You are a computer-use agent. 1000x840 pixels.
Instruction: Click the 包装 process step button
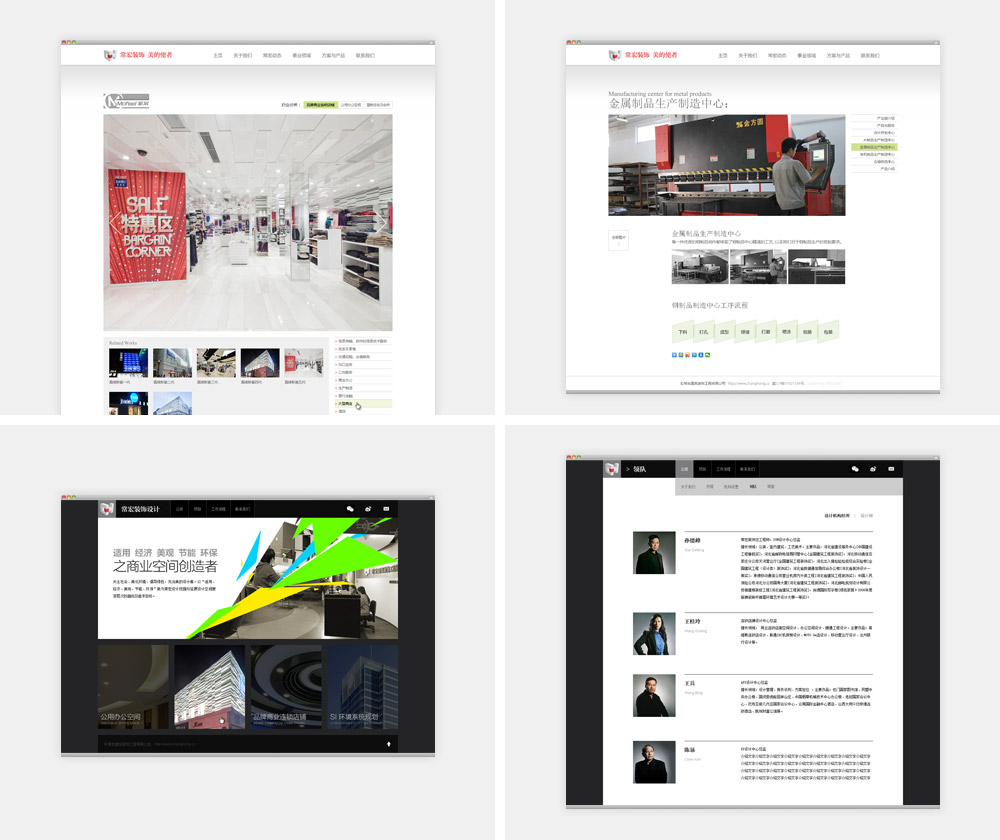(x=827, y=331)
